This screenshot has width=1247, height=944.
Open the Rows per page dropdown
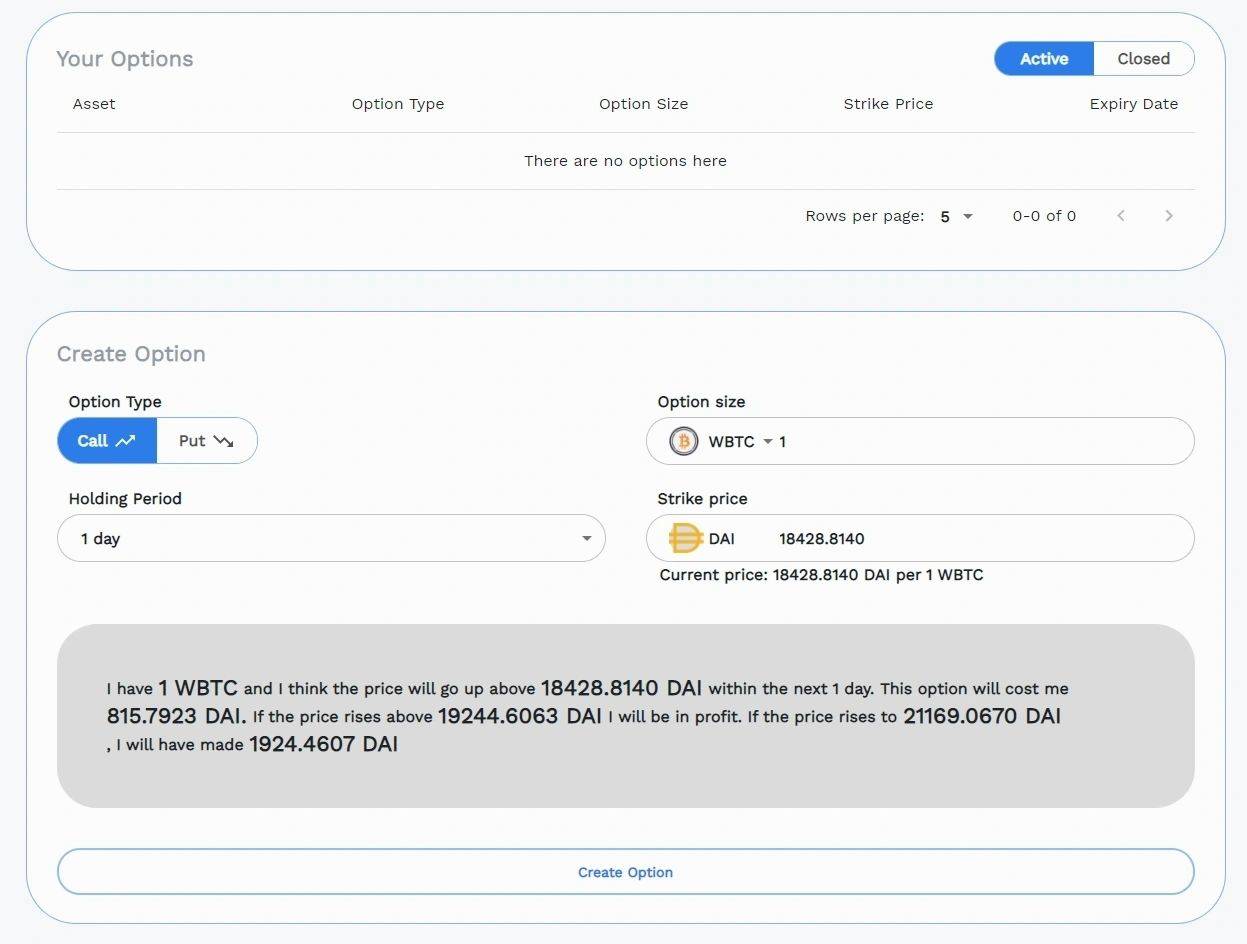click(956, 216)
